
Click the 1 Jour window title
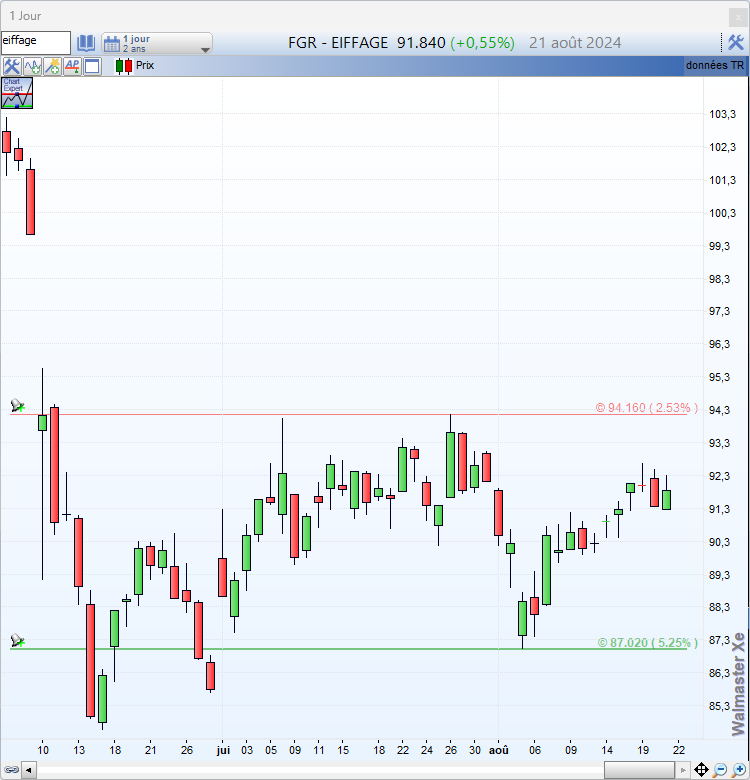click(25, 16)
